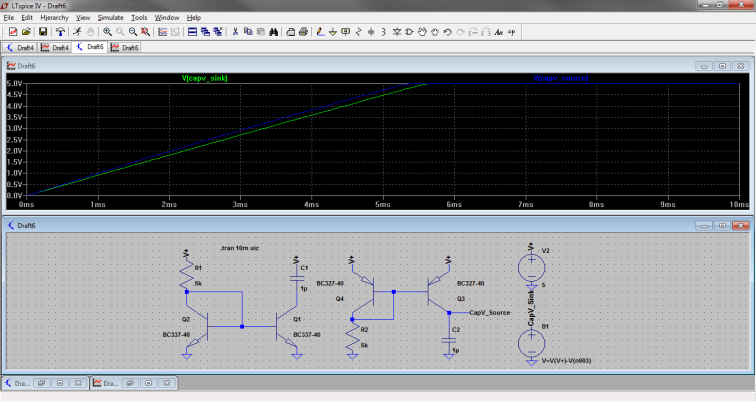Click the .tran 10m uic directive
756x402 pixels.
240,248
